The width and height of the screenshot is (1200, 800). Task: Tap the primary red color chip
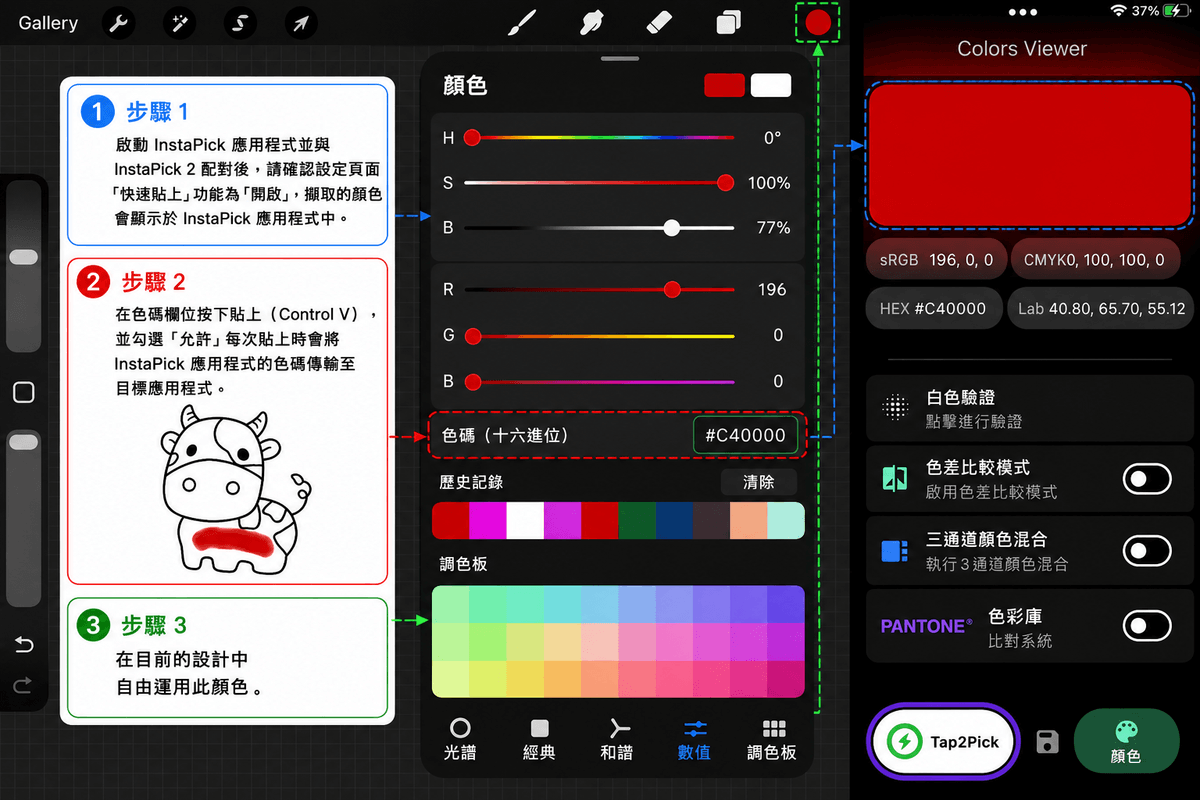(x=724, y=85)
